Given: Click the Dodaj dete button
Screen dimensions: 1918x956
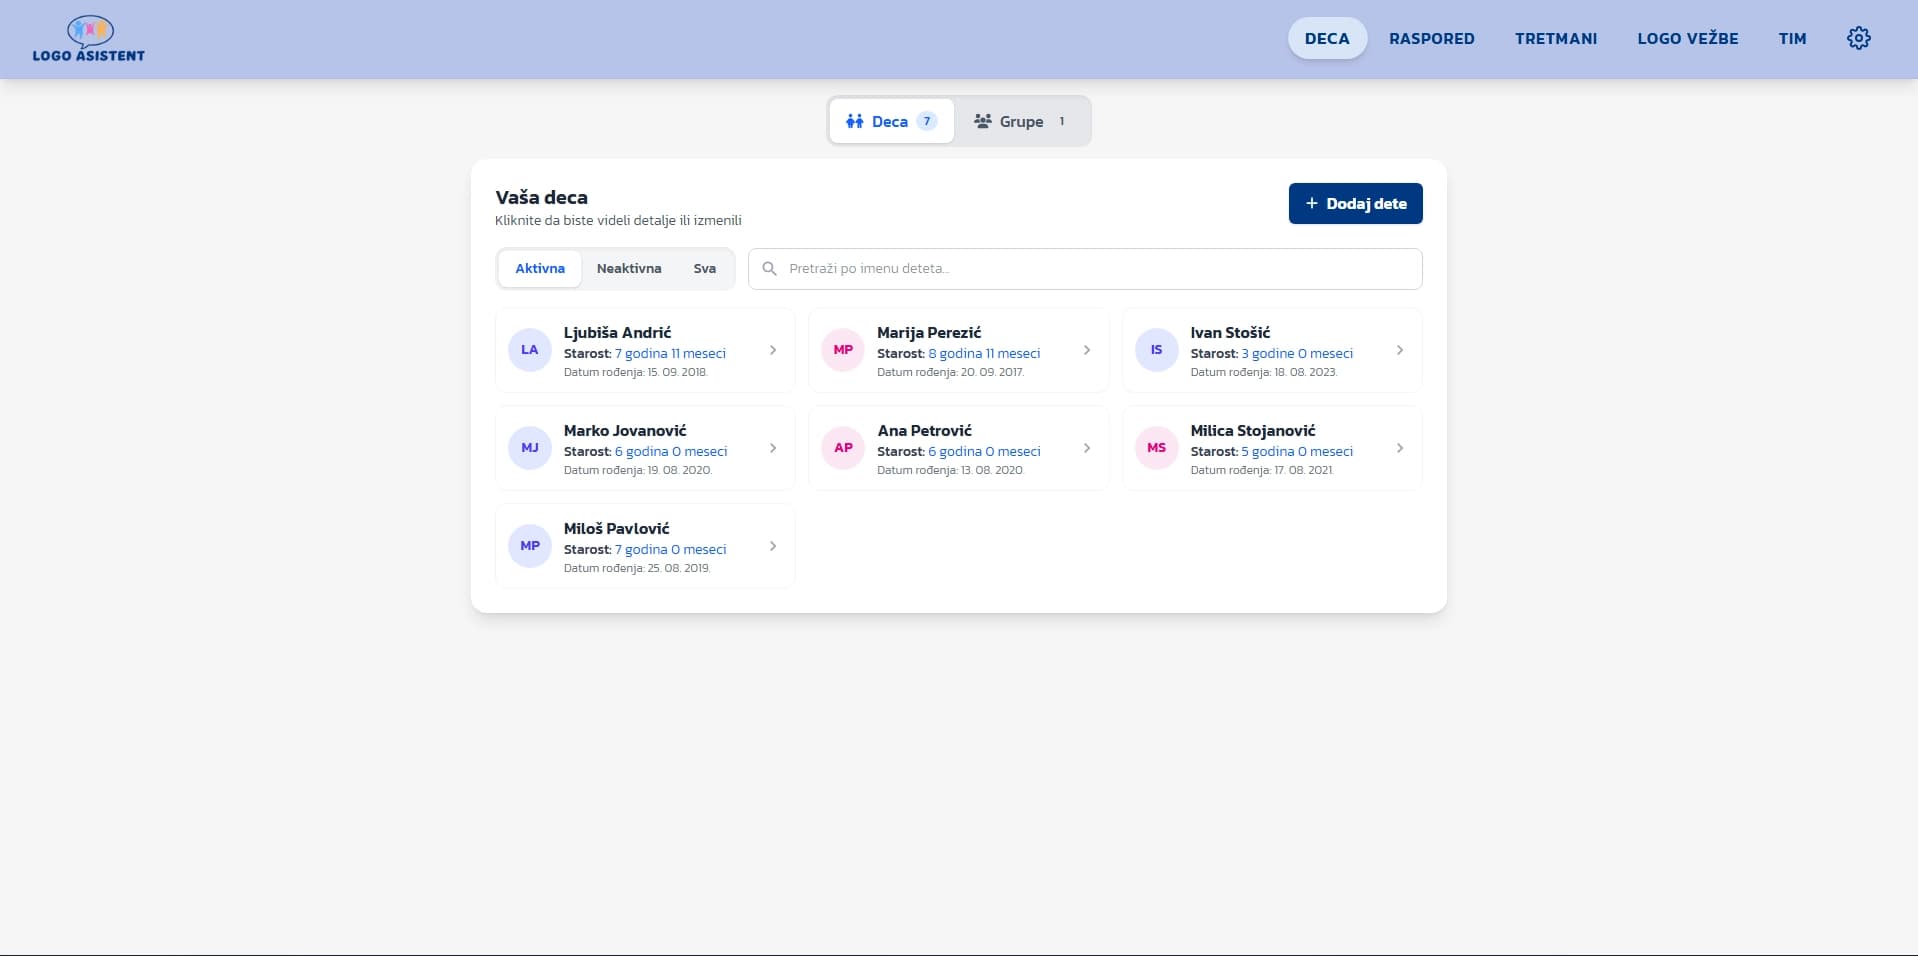Looking at the screenshot, I should (1355, 203).
